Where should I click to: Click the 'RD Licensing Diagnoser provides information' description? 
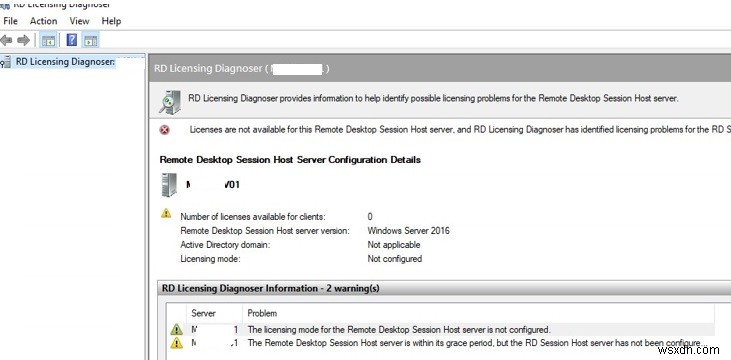(433, 98)
